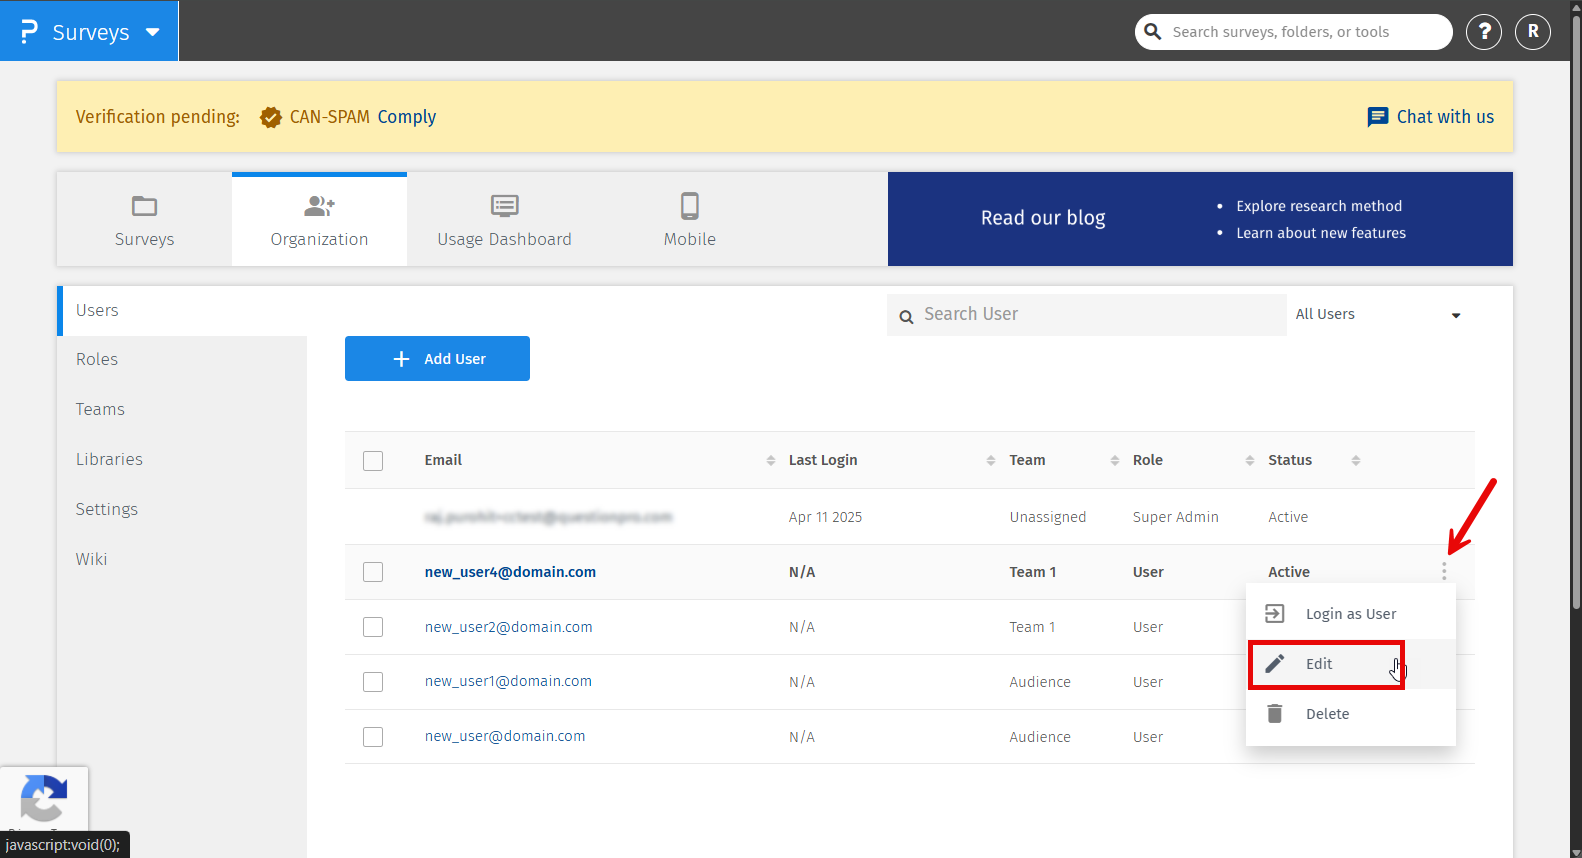1582x858 pixels.
Task: Check the new_user4@domain.com checkbox
Action: [x=373, y=572]
